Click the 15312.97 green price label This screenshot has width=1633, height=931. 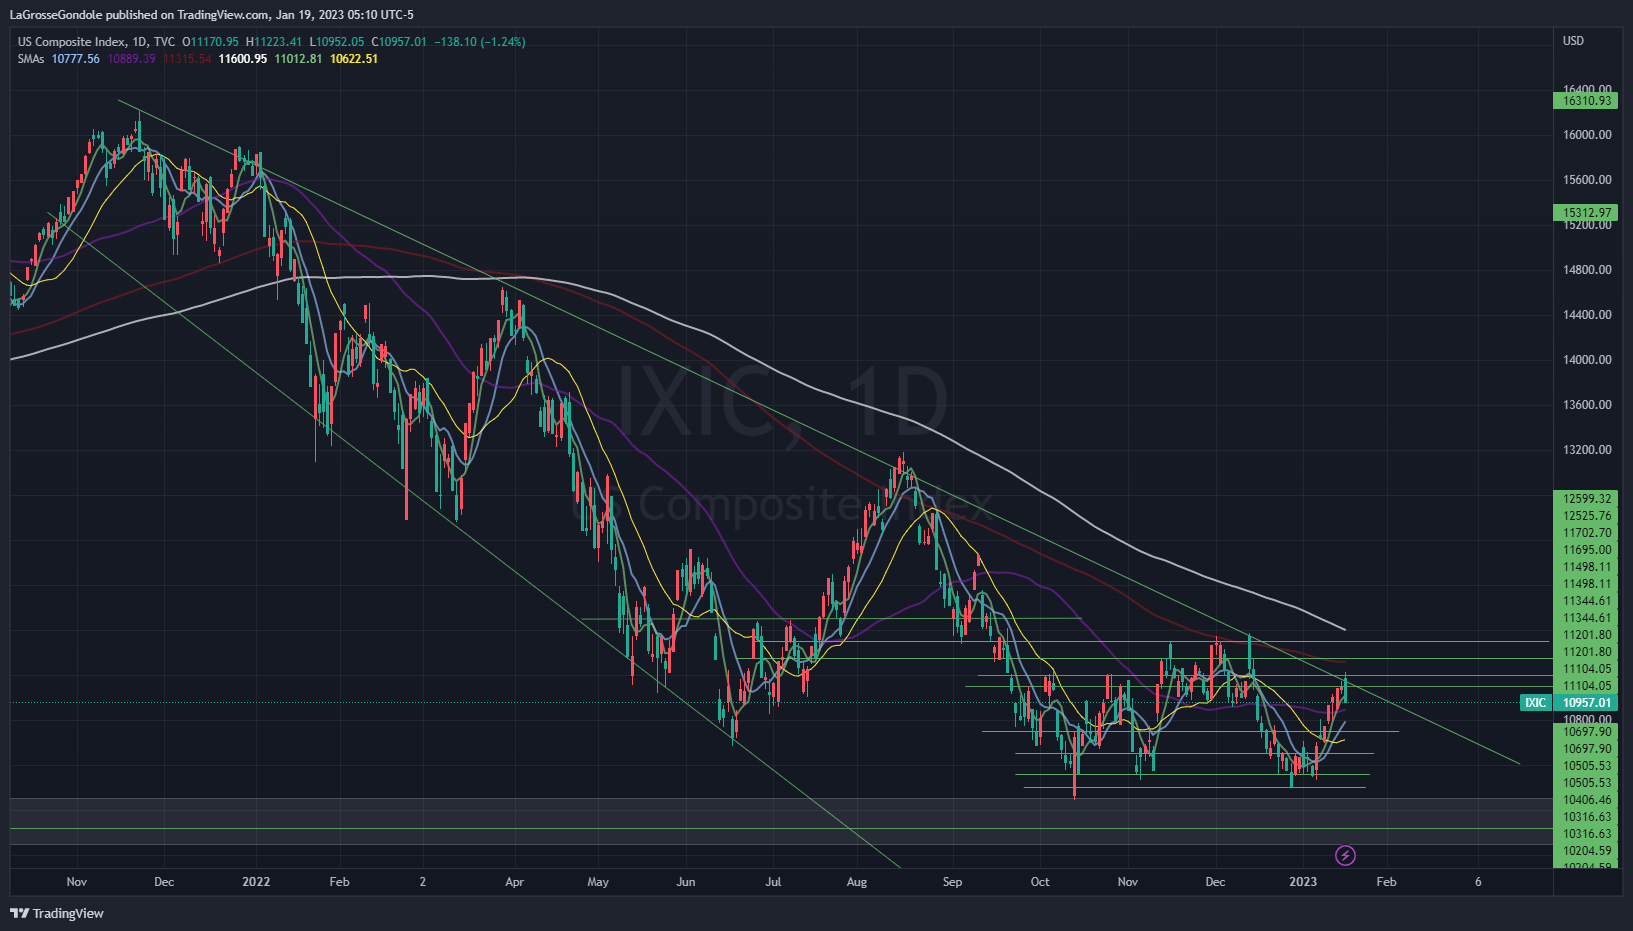(1587, 213)
